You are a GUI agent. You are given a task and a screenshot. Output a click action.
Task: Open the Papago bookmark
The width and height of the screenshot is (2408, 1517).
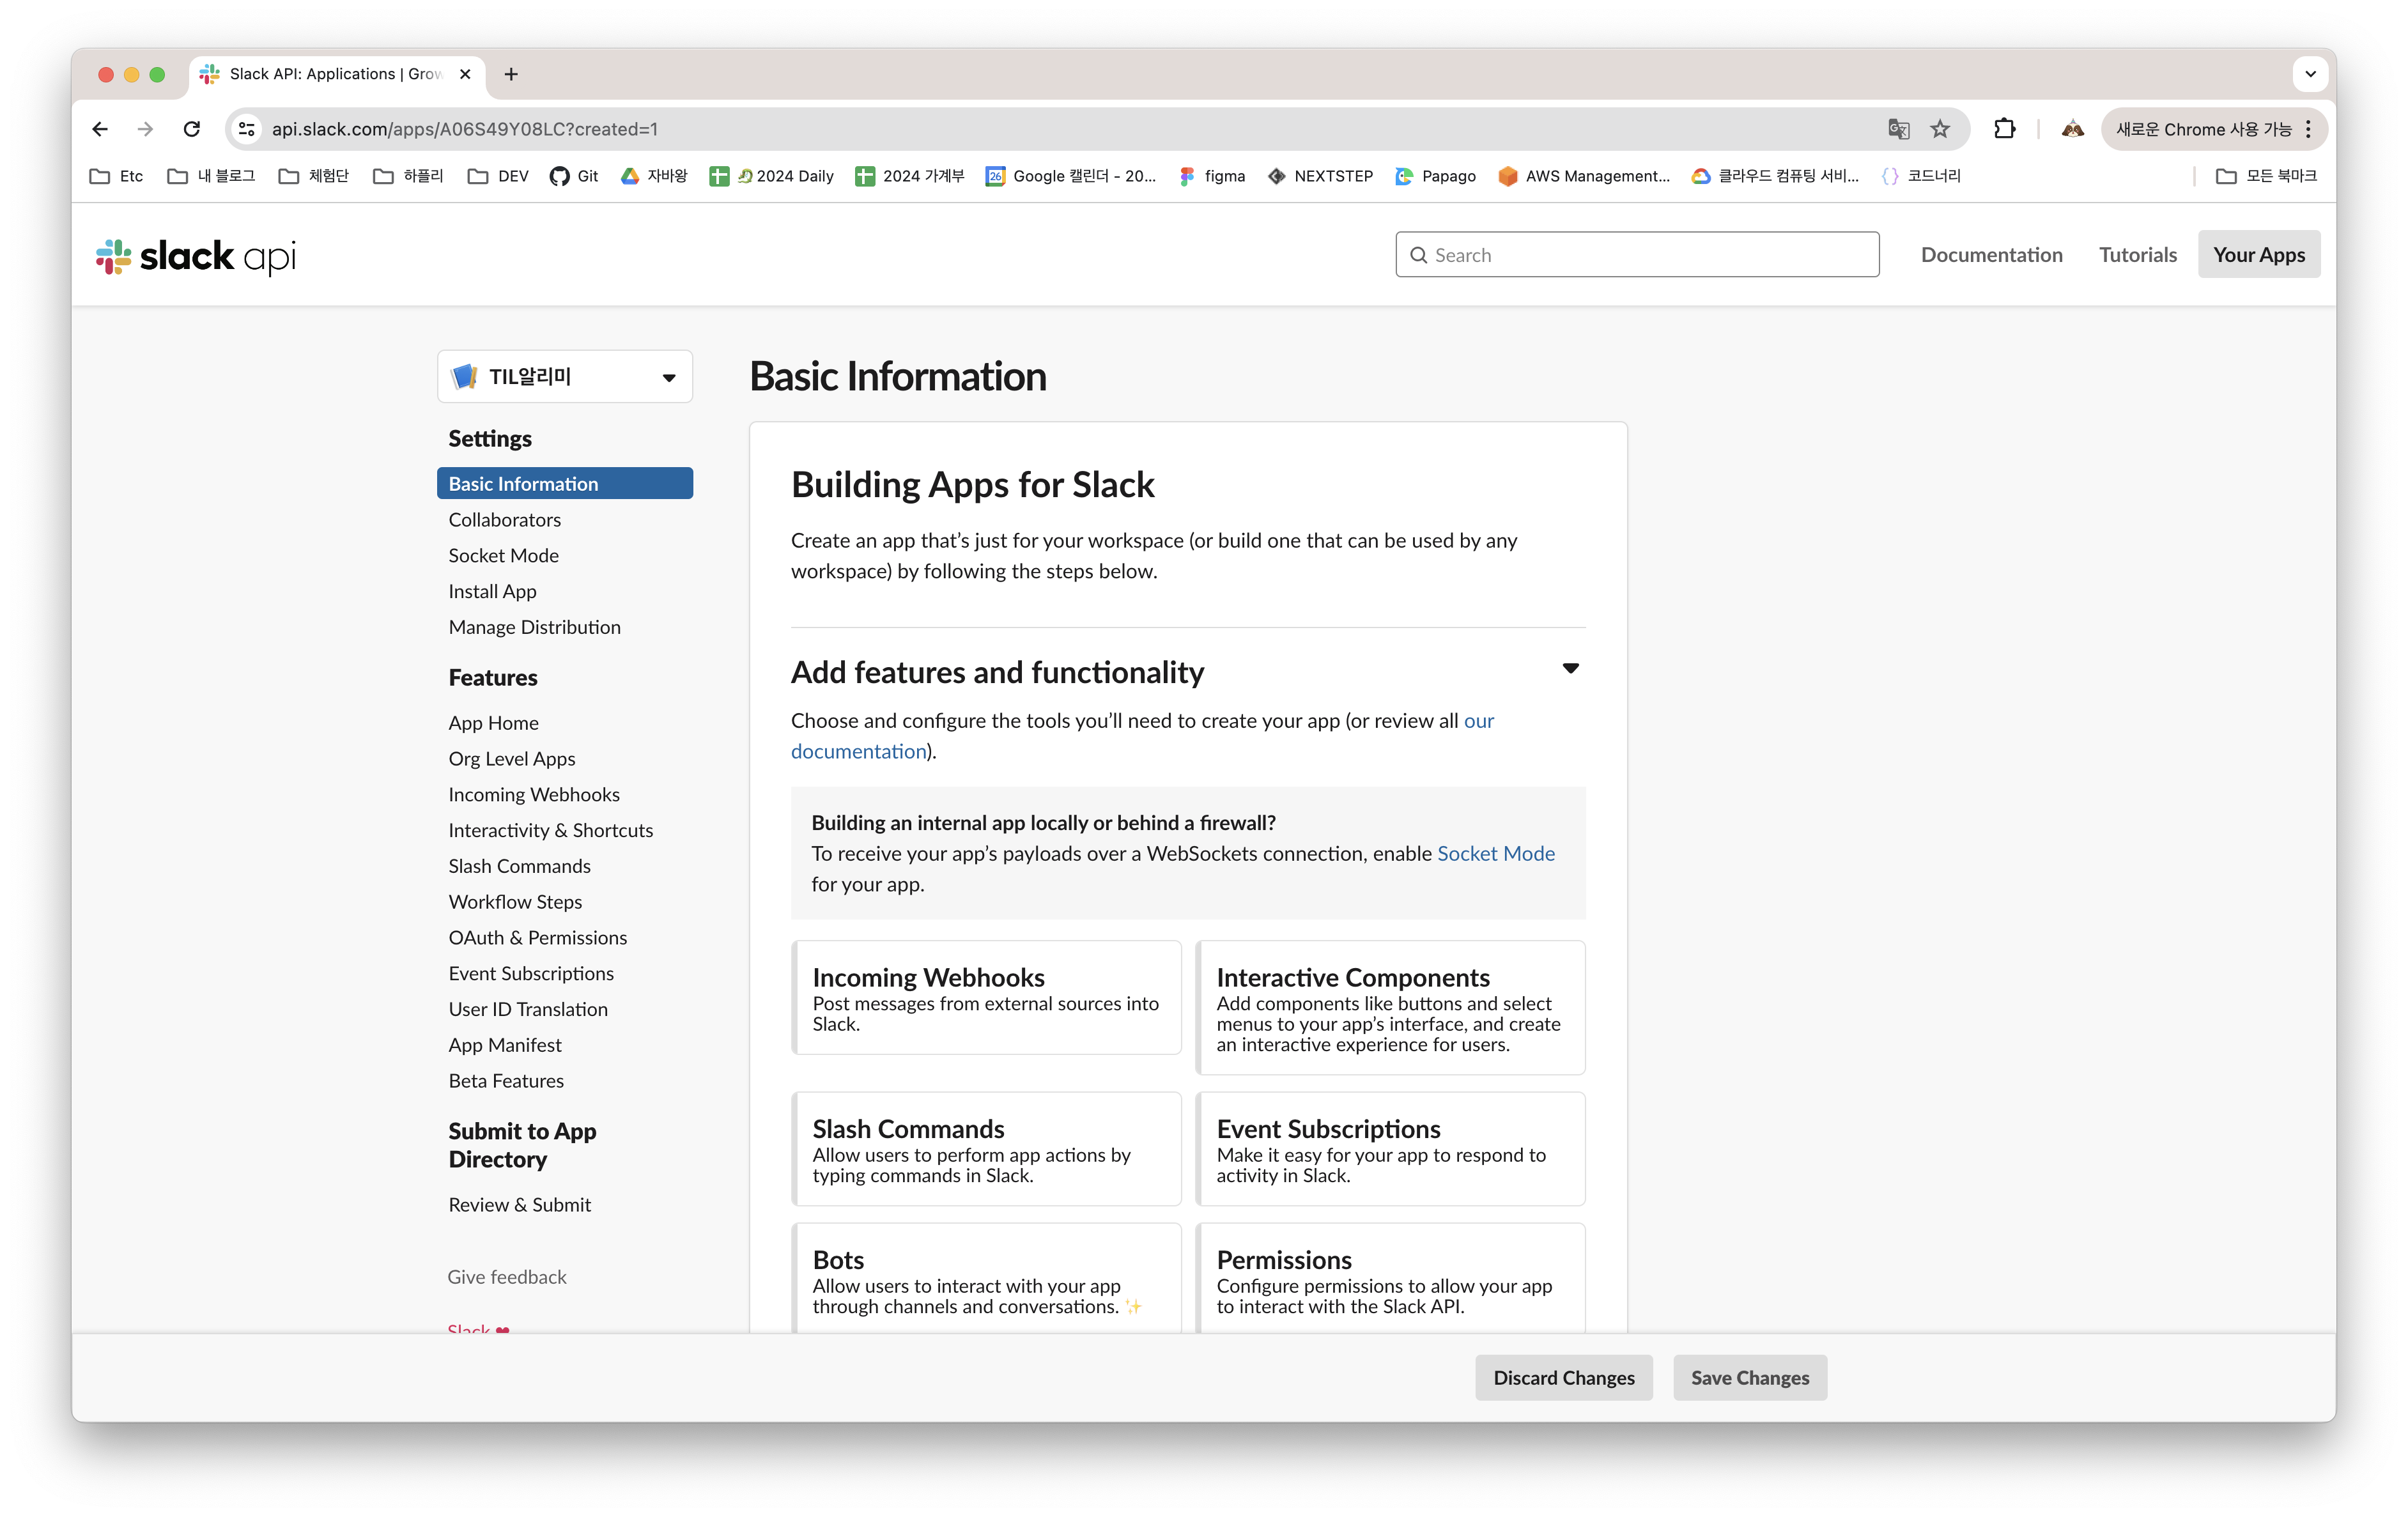click(x=1436, y=176)
